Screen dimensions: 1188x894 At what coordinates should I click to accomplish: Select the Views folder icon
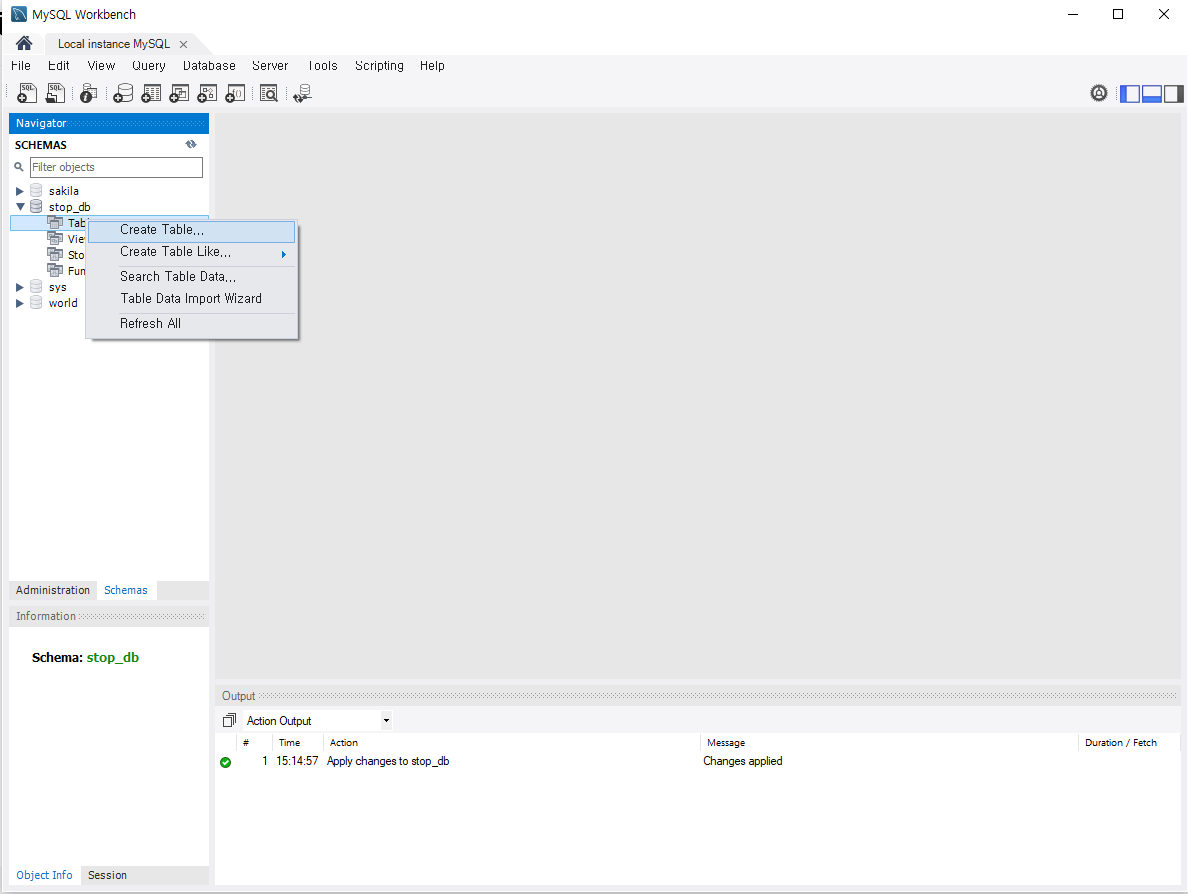tap(55, 238)
